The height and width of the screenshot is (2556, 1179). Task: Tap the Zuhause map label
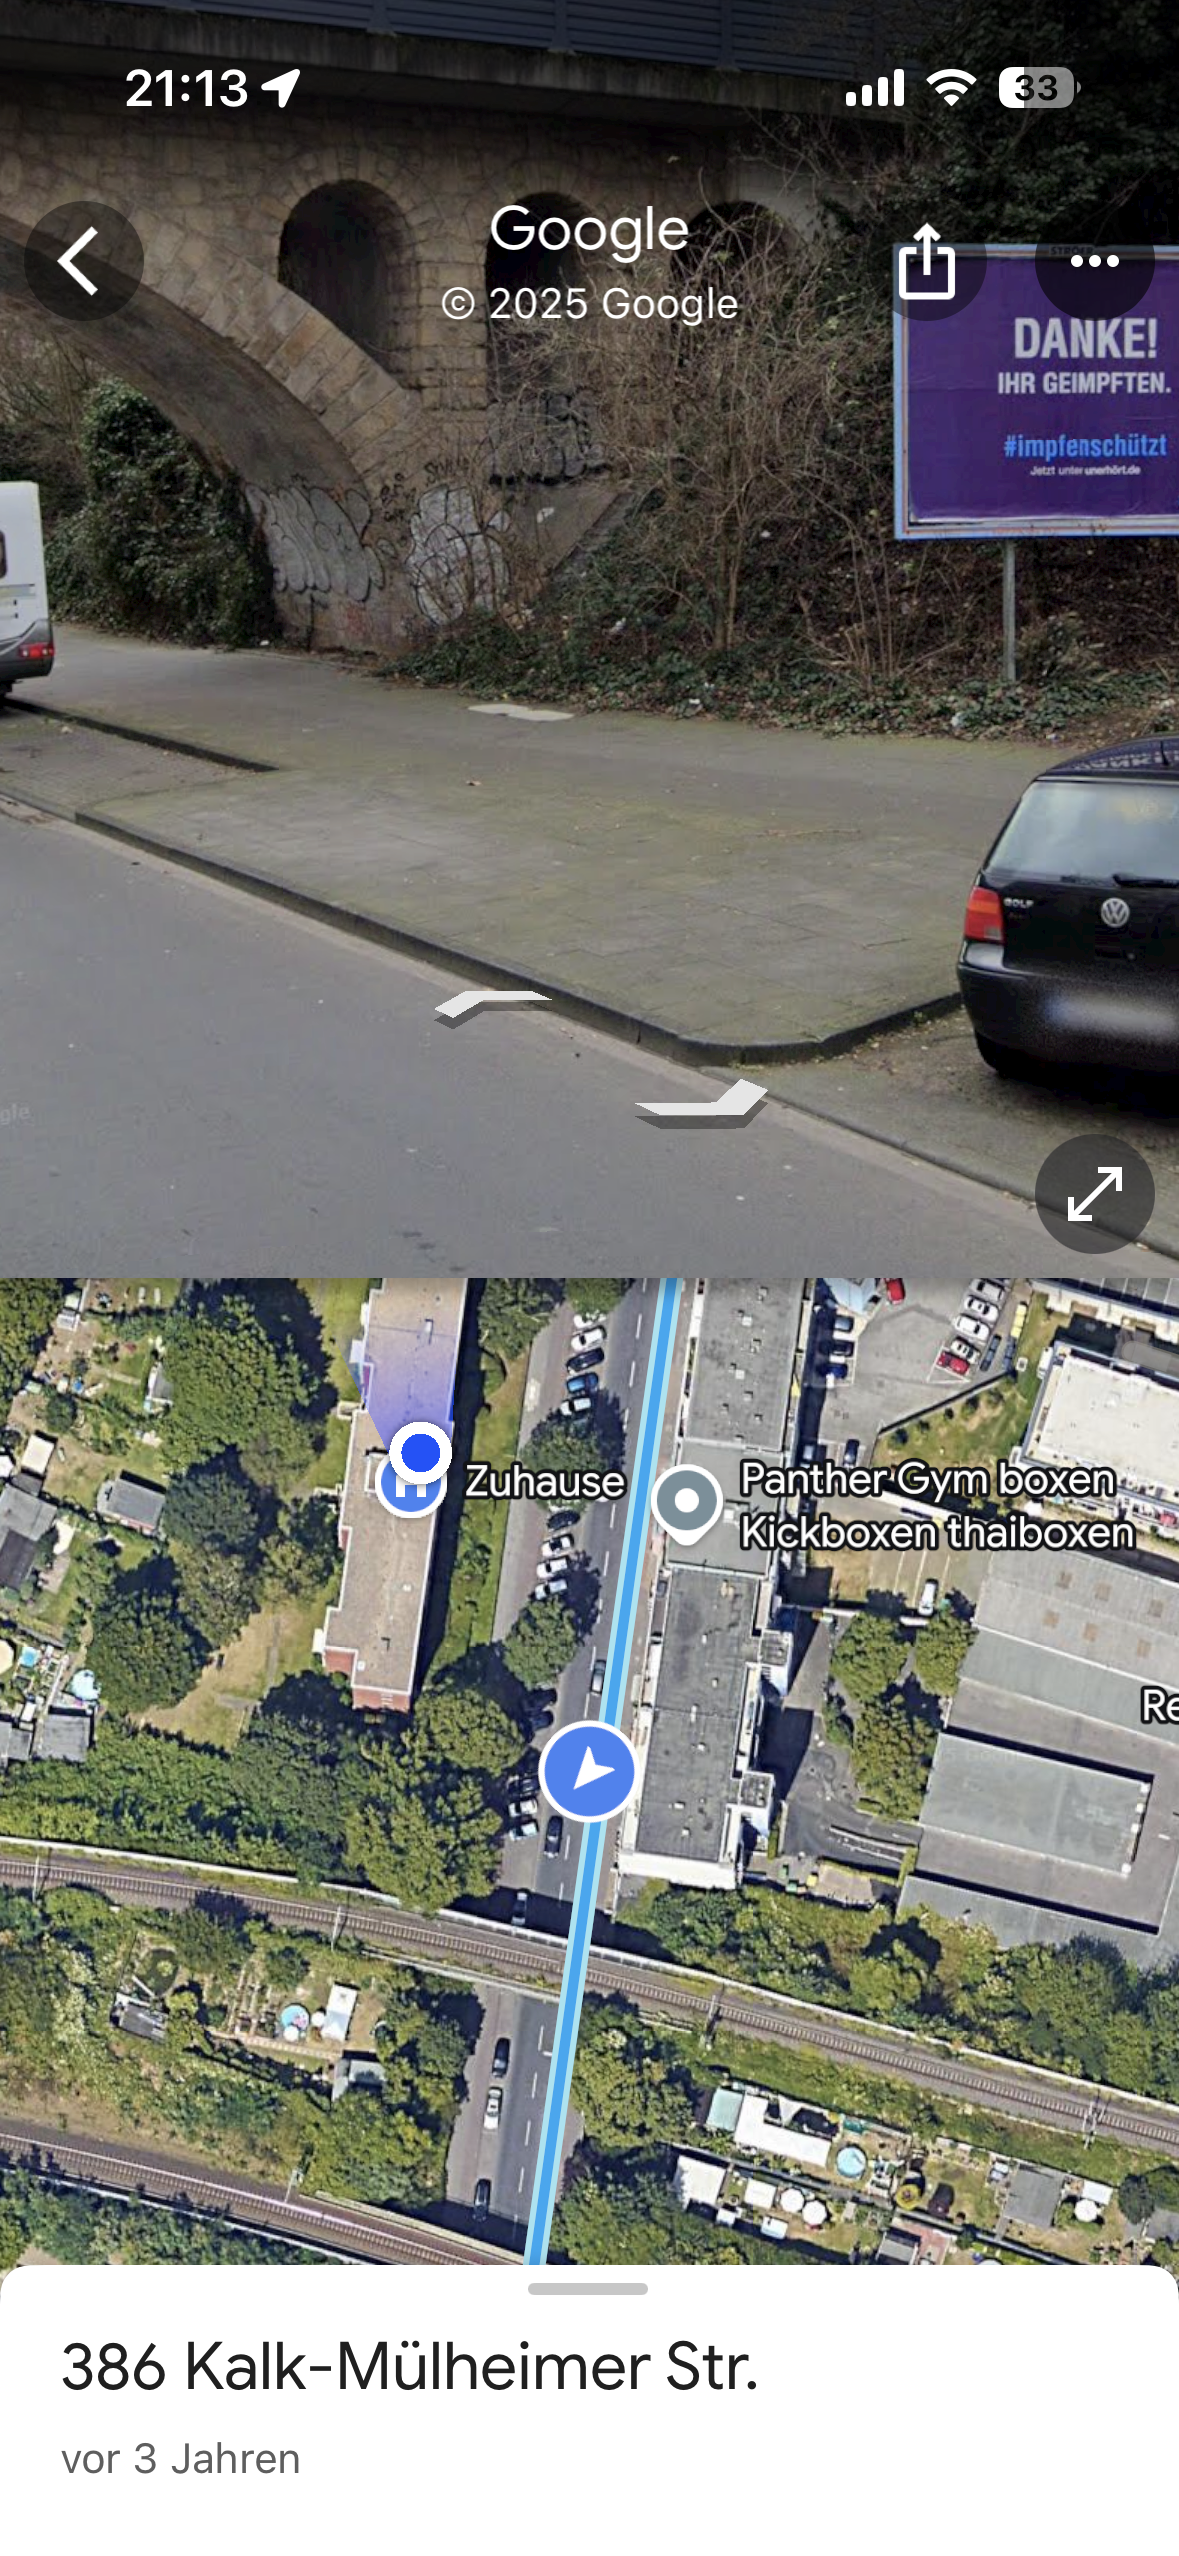pyautogui.click(x=545, y=1481)
